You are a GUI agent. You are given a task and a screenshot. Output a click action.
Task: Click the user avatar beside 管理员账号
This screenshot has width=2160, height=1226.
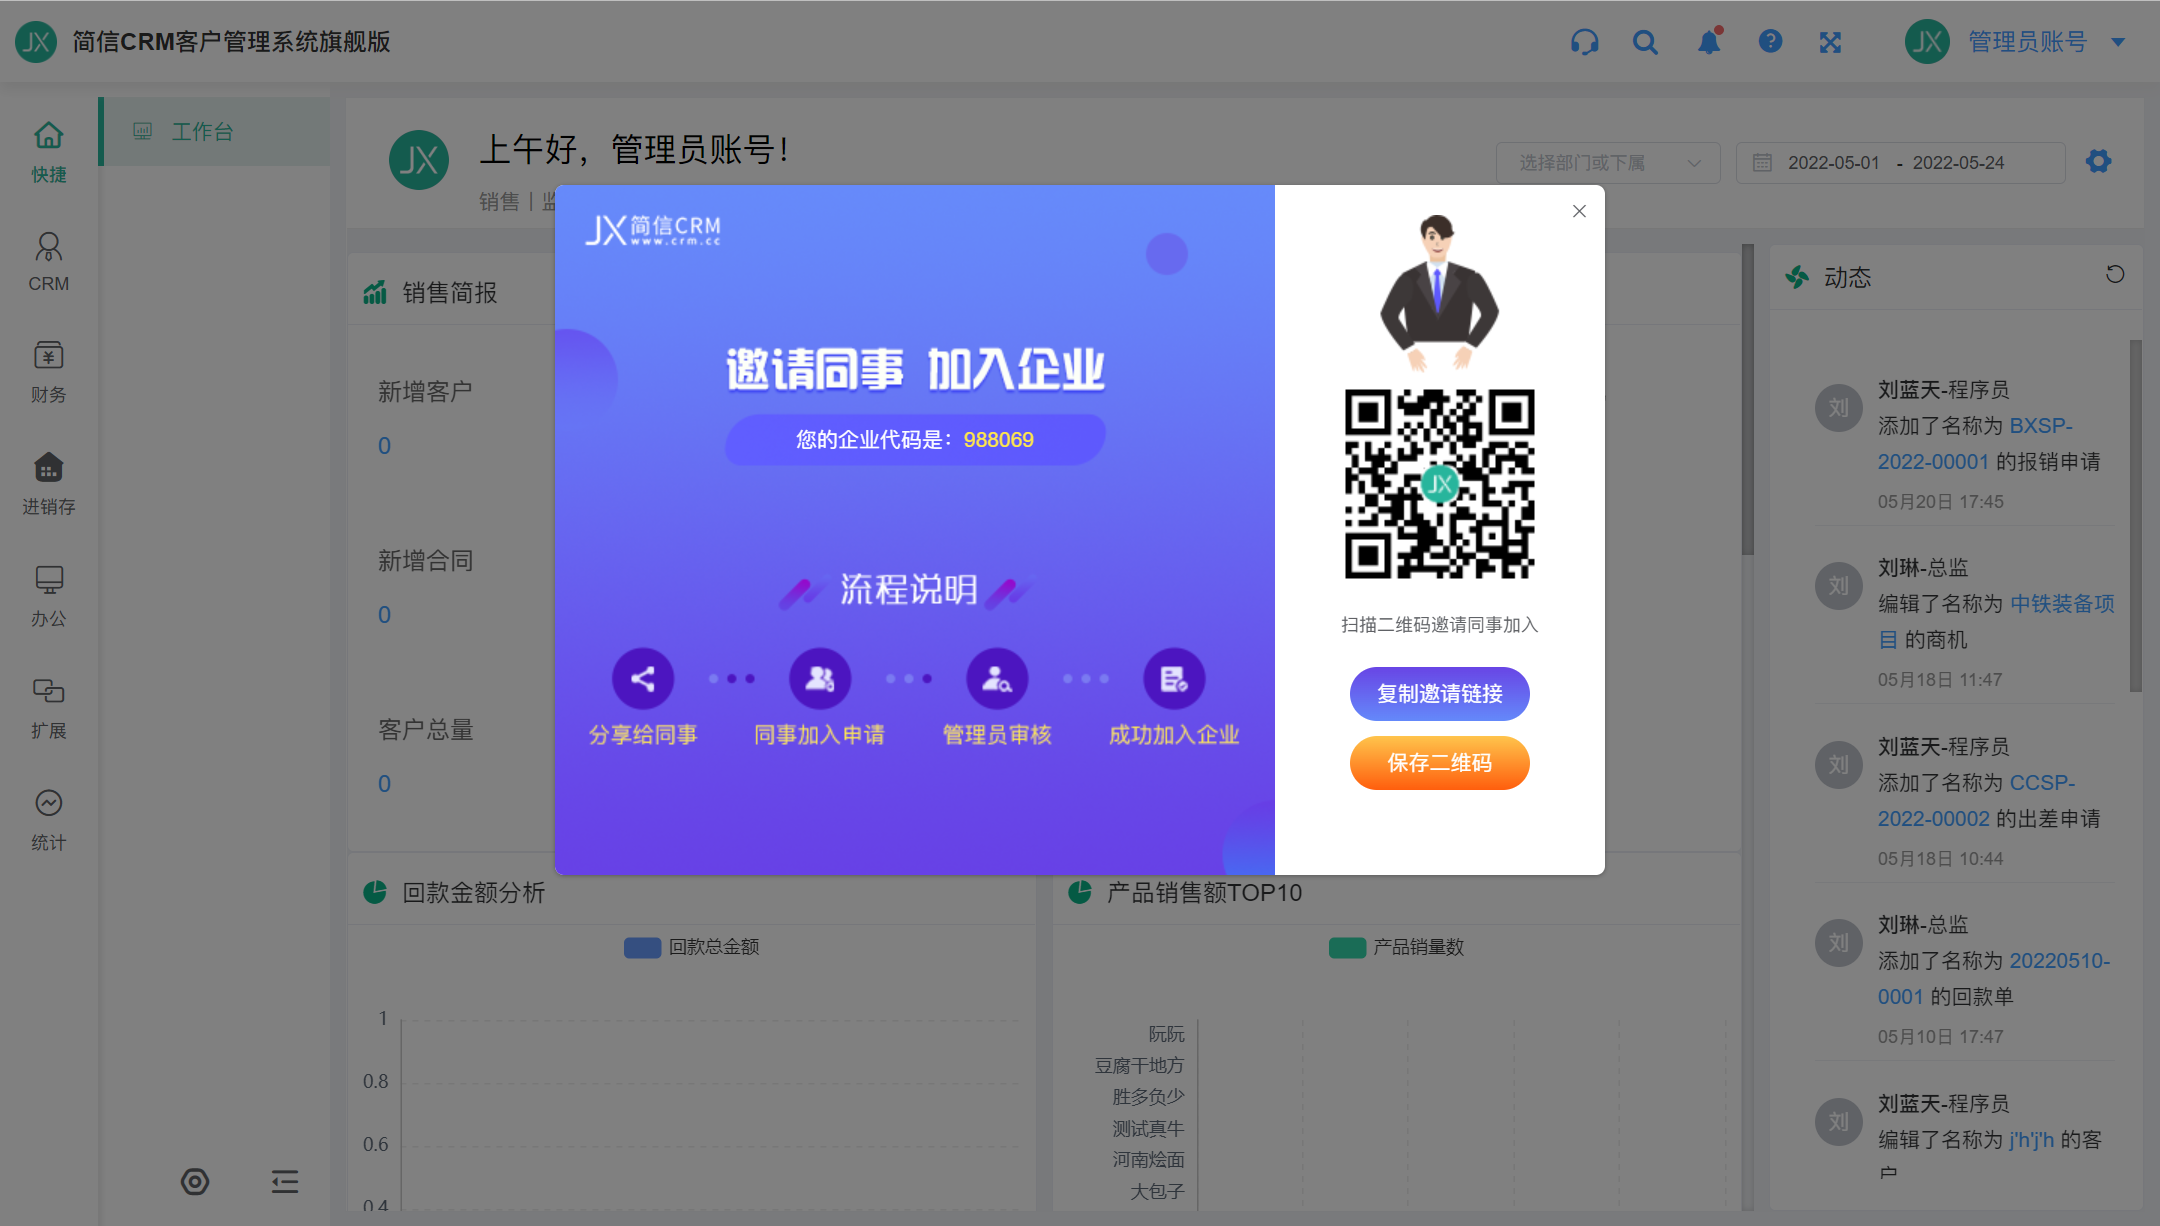(x=1928, y=42)
